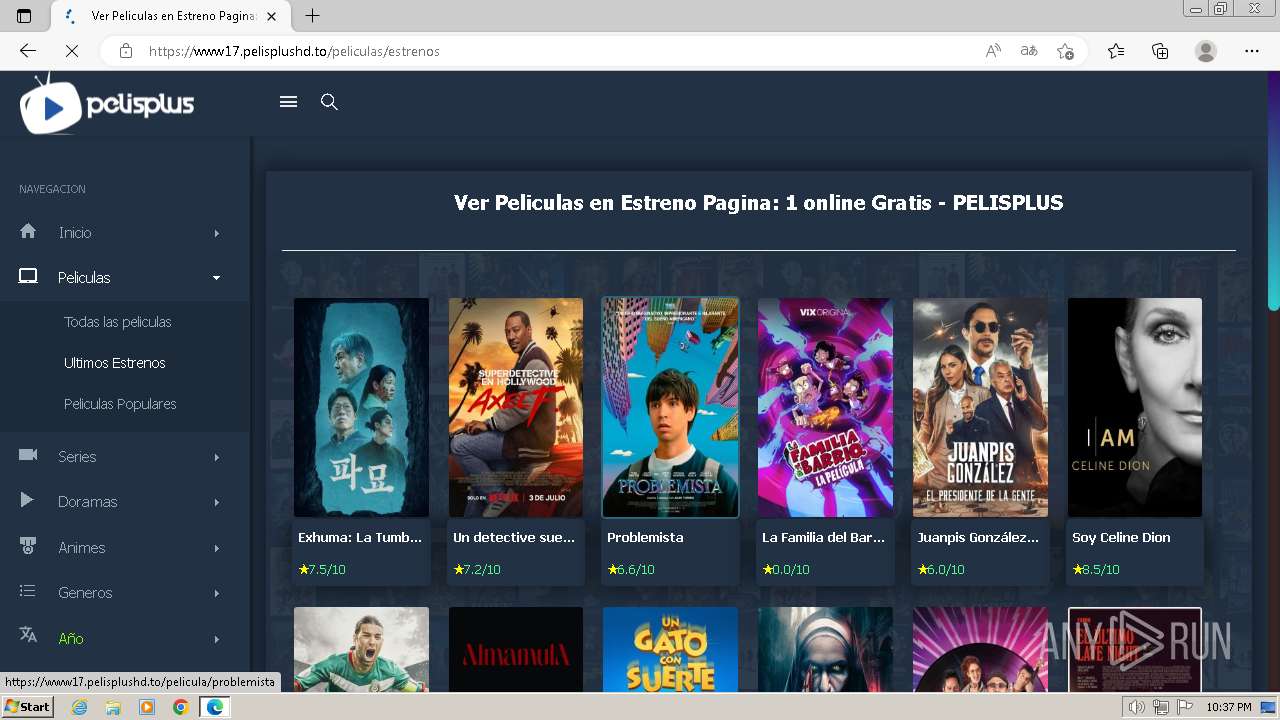
Task: Expand Animes submenu arrow
Action: pos(216,548)
